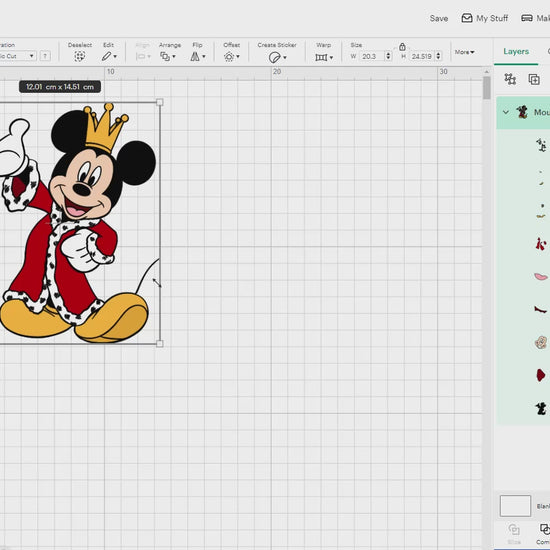Click the bottom-right resize handle of image
The image size is (550, 550).
(x=160, y=344)
